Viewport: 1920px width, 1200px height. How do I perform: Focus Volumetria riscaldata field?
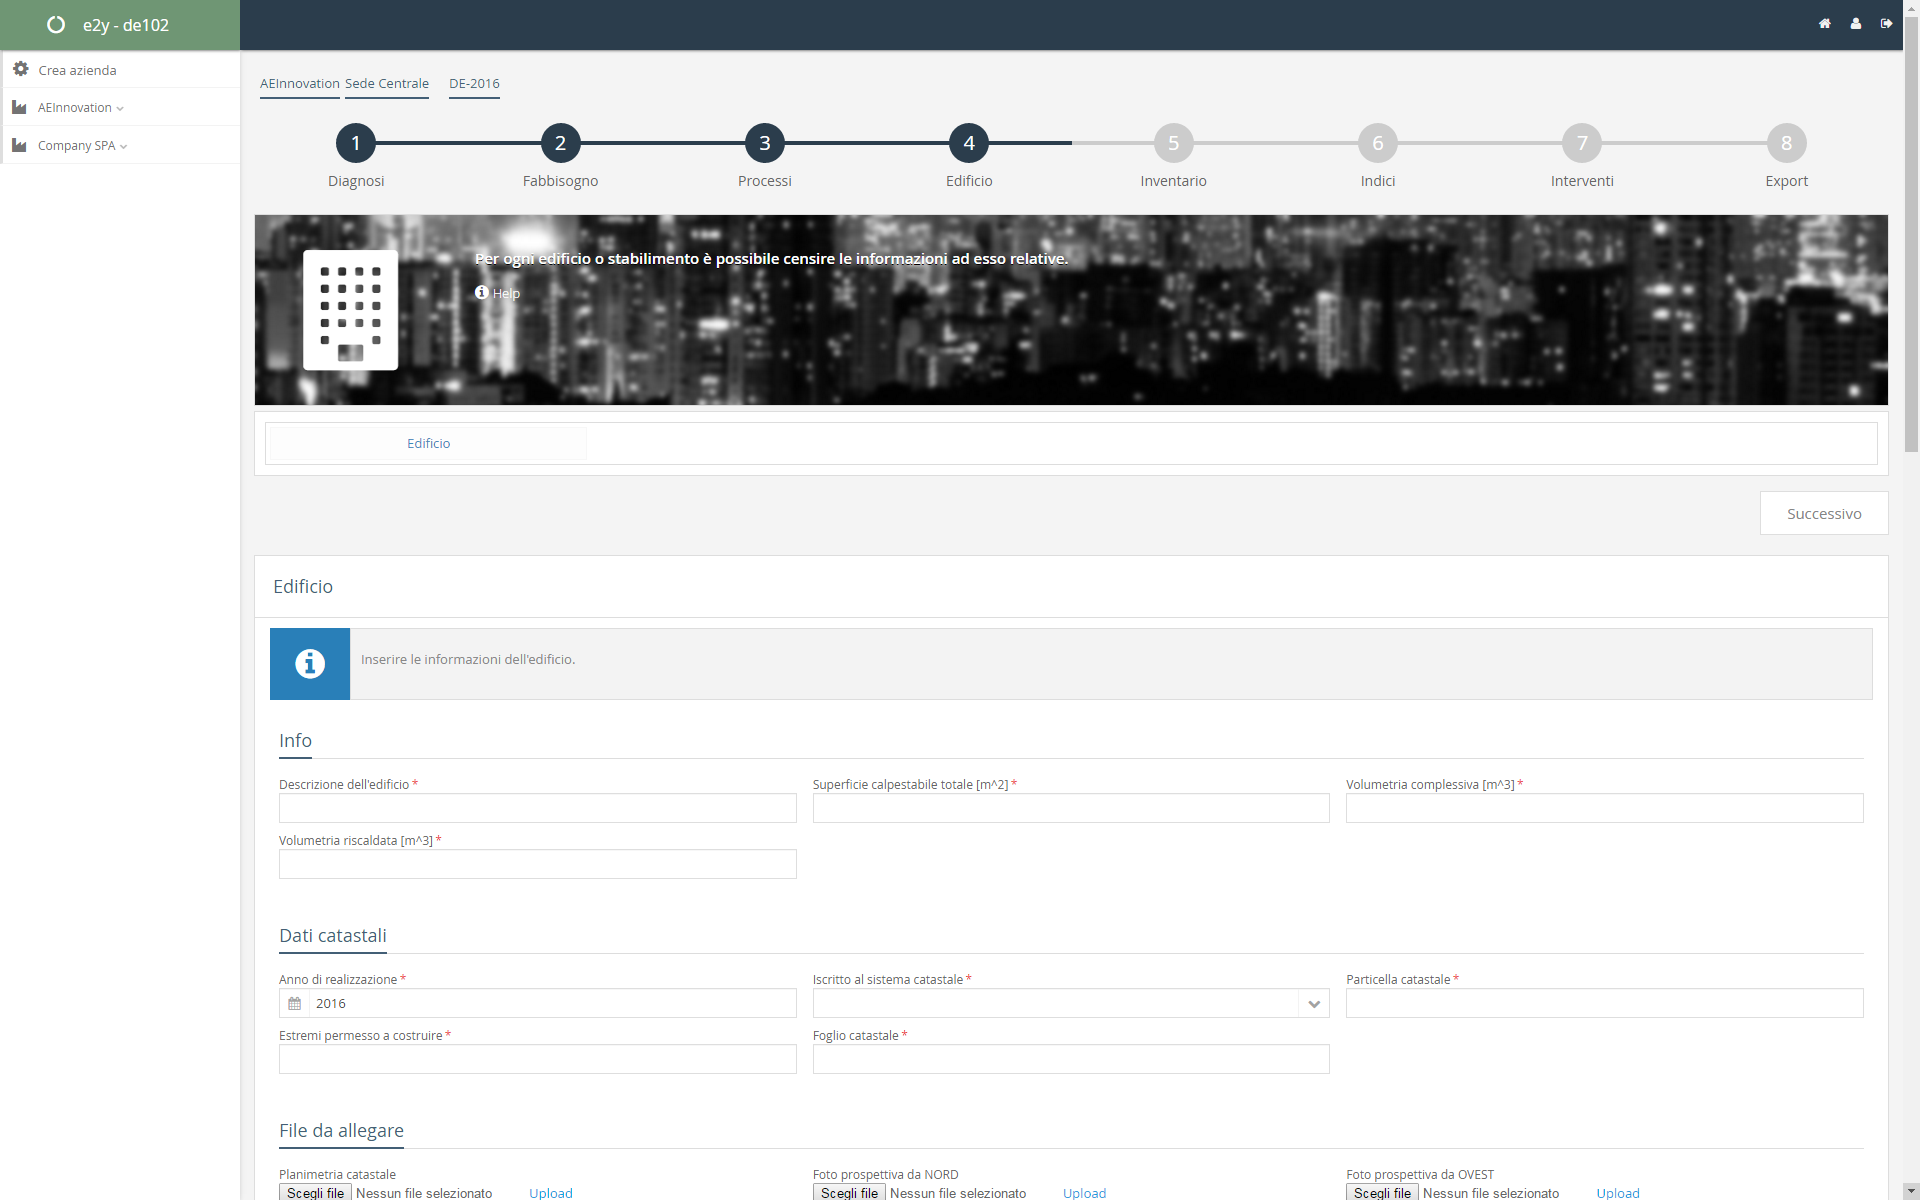click(538, 864)
